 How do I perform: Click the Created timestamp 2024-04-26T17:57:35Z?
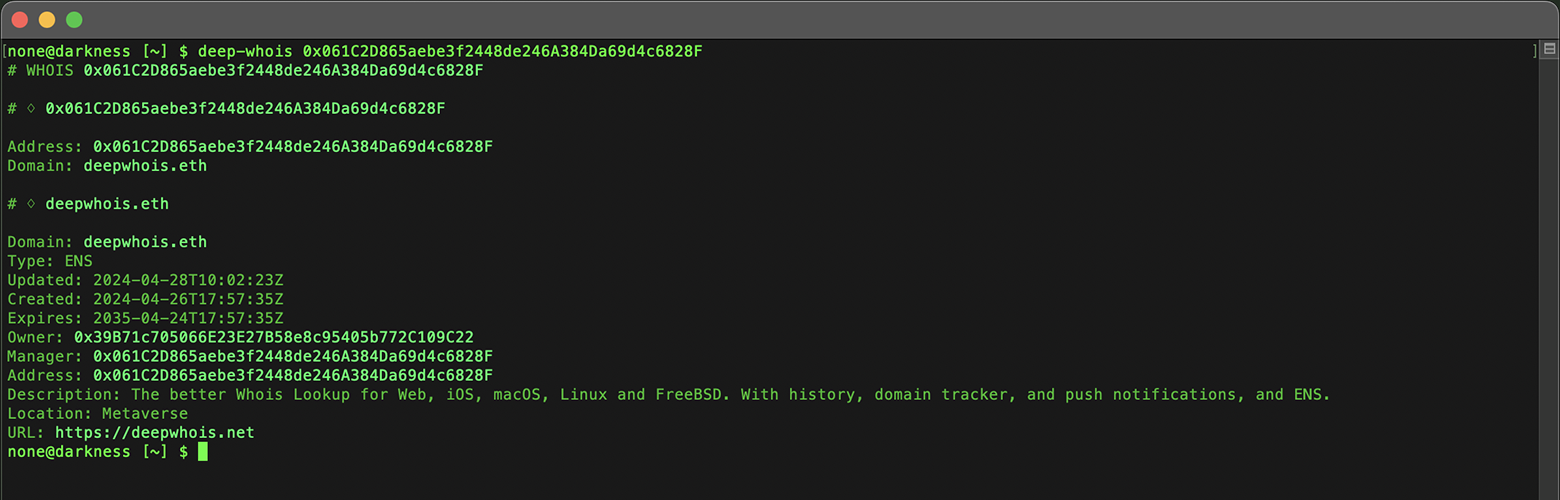188,300
